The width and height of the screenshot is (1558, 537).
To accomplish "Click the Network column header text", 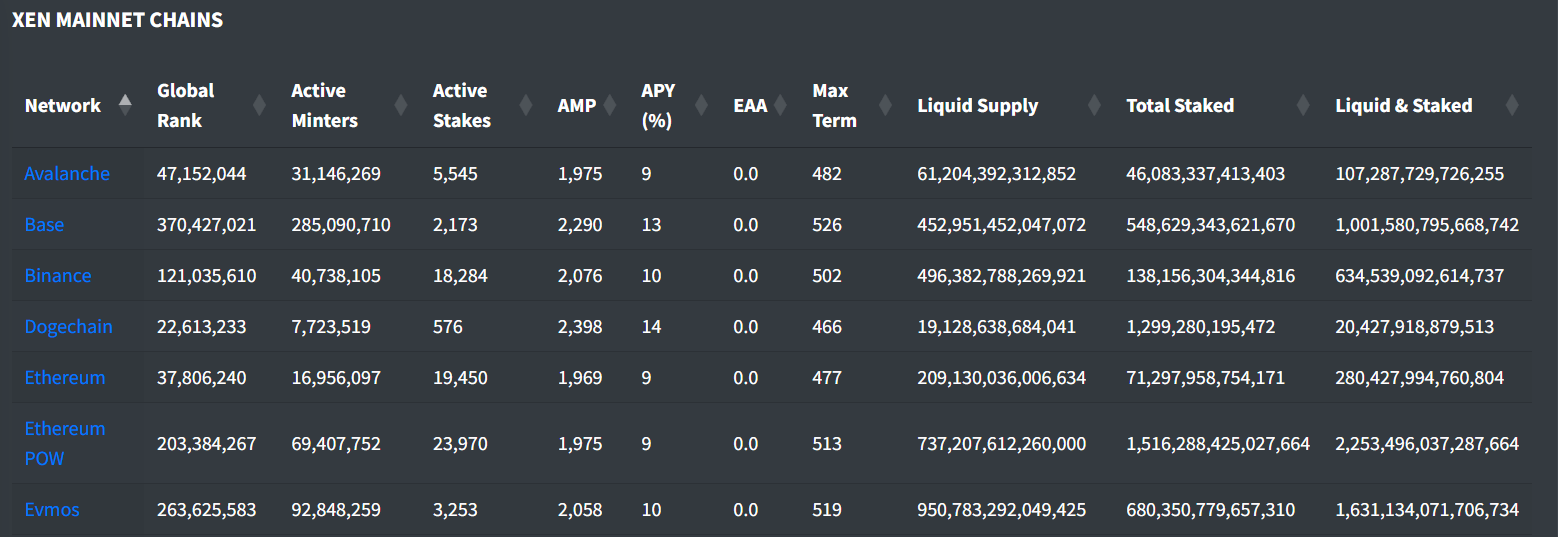I will click(x=63, y=106).
